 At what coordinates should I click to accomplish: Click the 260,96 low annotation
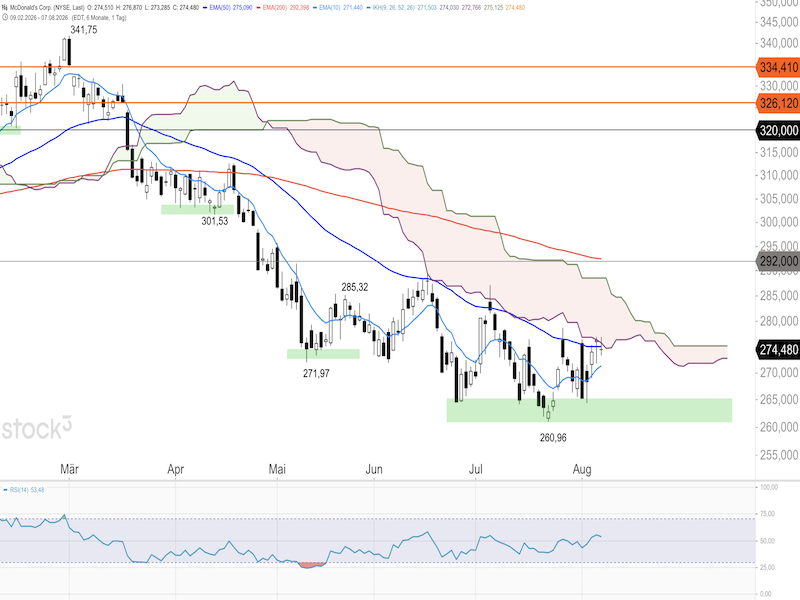pyautogui.click(x=553, y=438)
